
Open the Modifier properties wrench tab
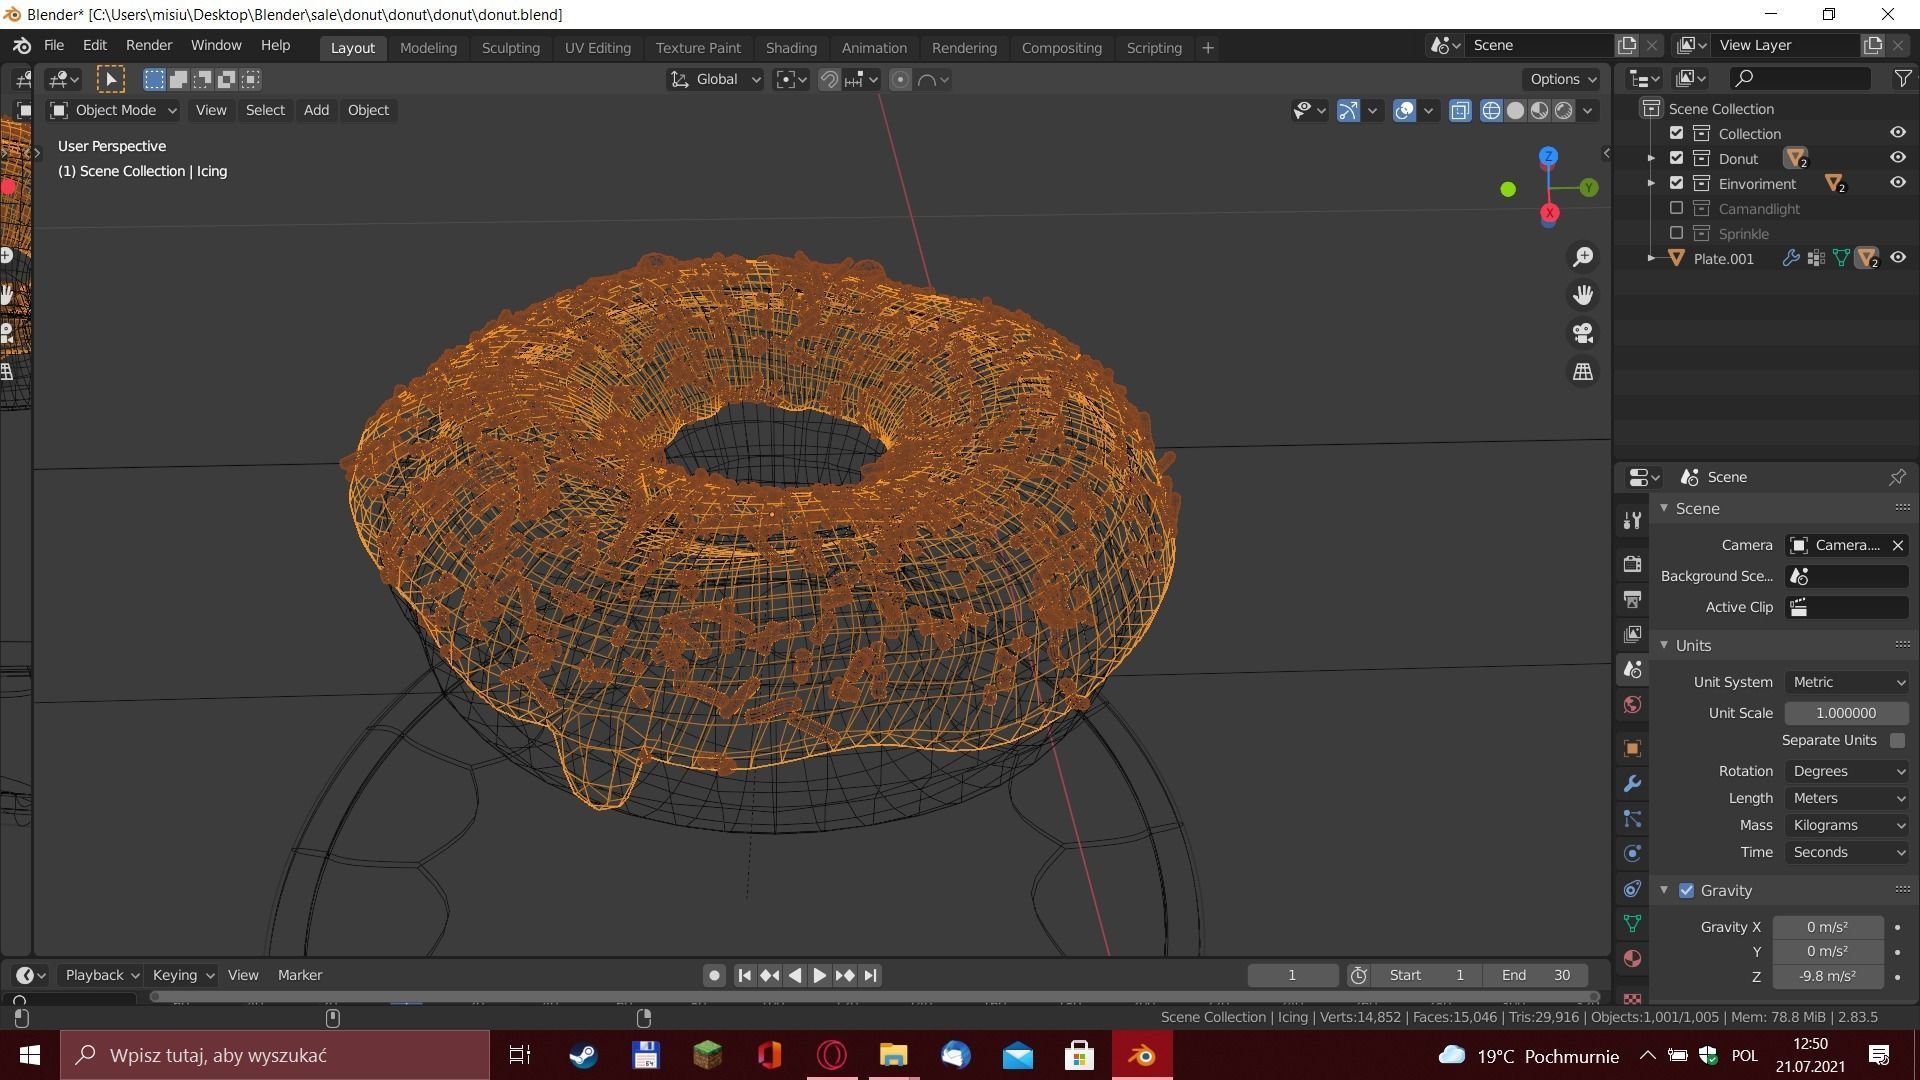pyautogui.click(x=1632, y=783)
